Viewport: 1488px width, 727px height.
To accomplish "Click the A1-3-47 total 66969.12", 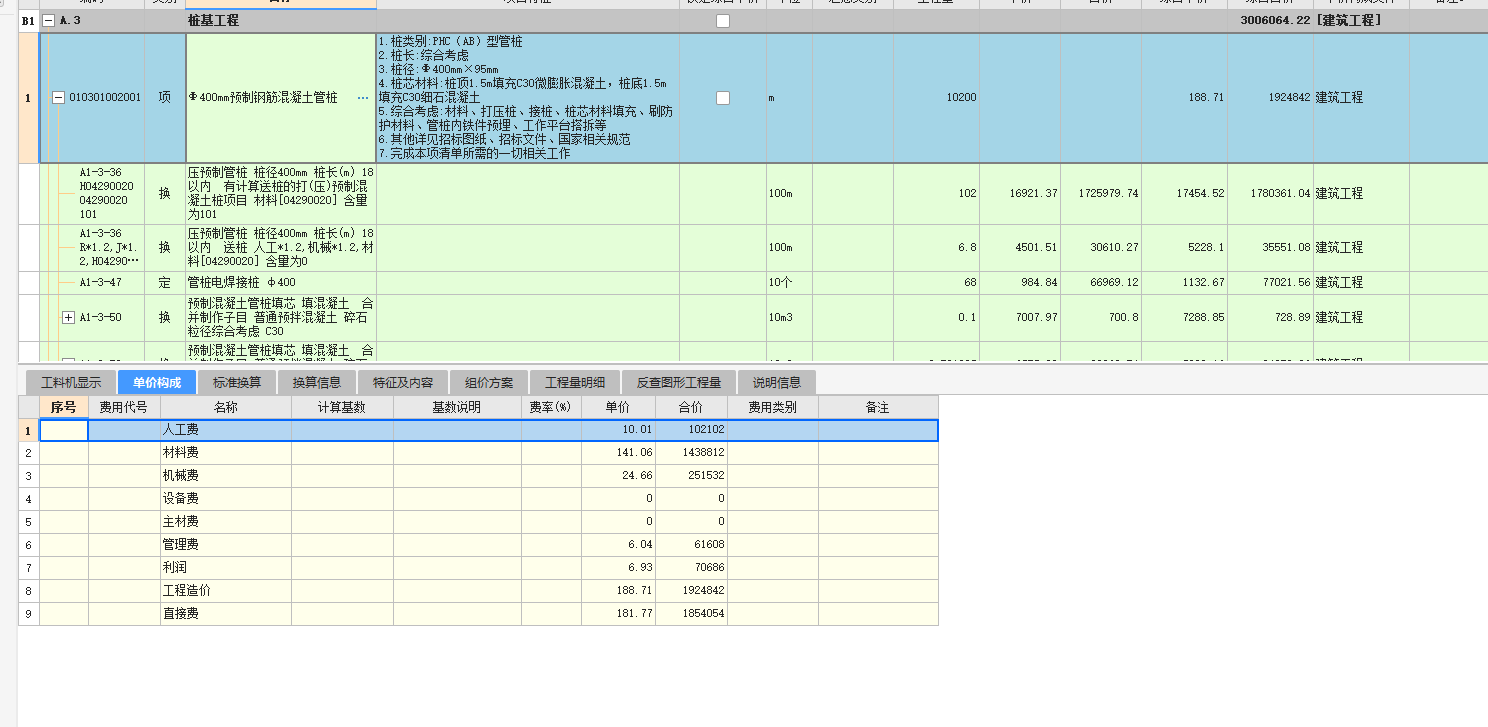I will [1114, 283].
